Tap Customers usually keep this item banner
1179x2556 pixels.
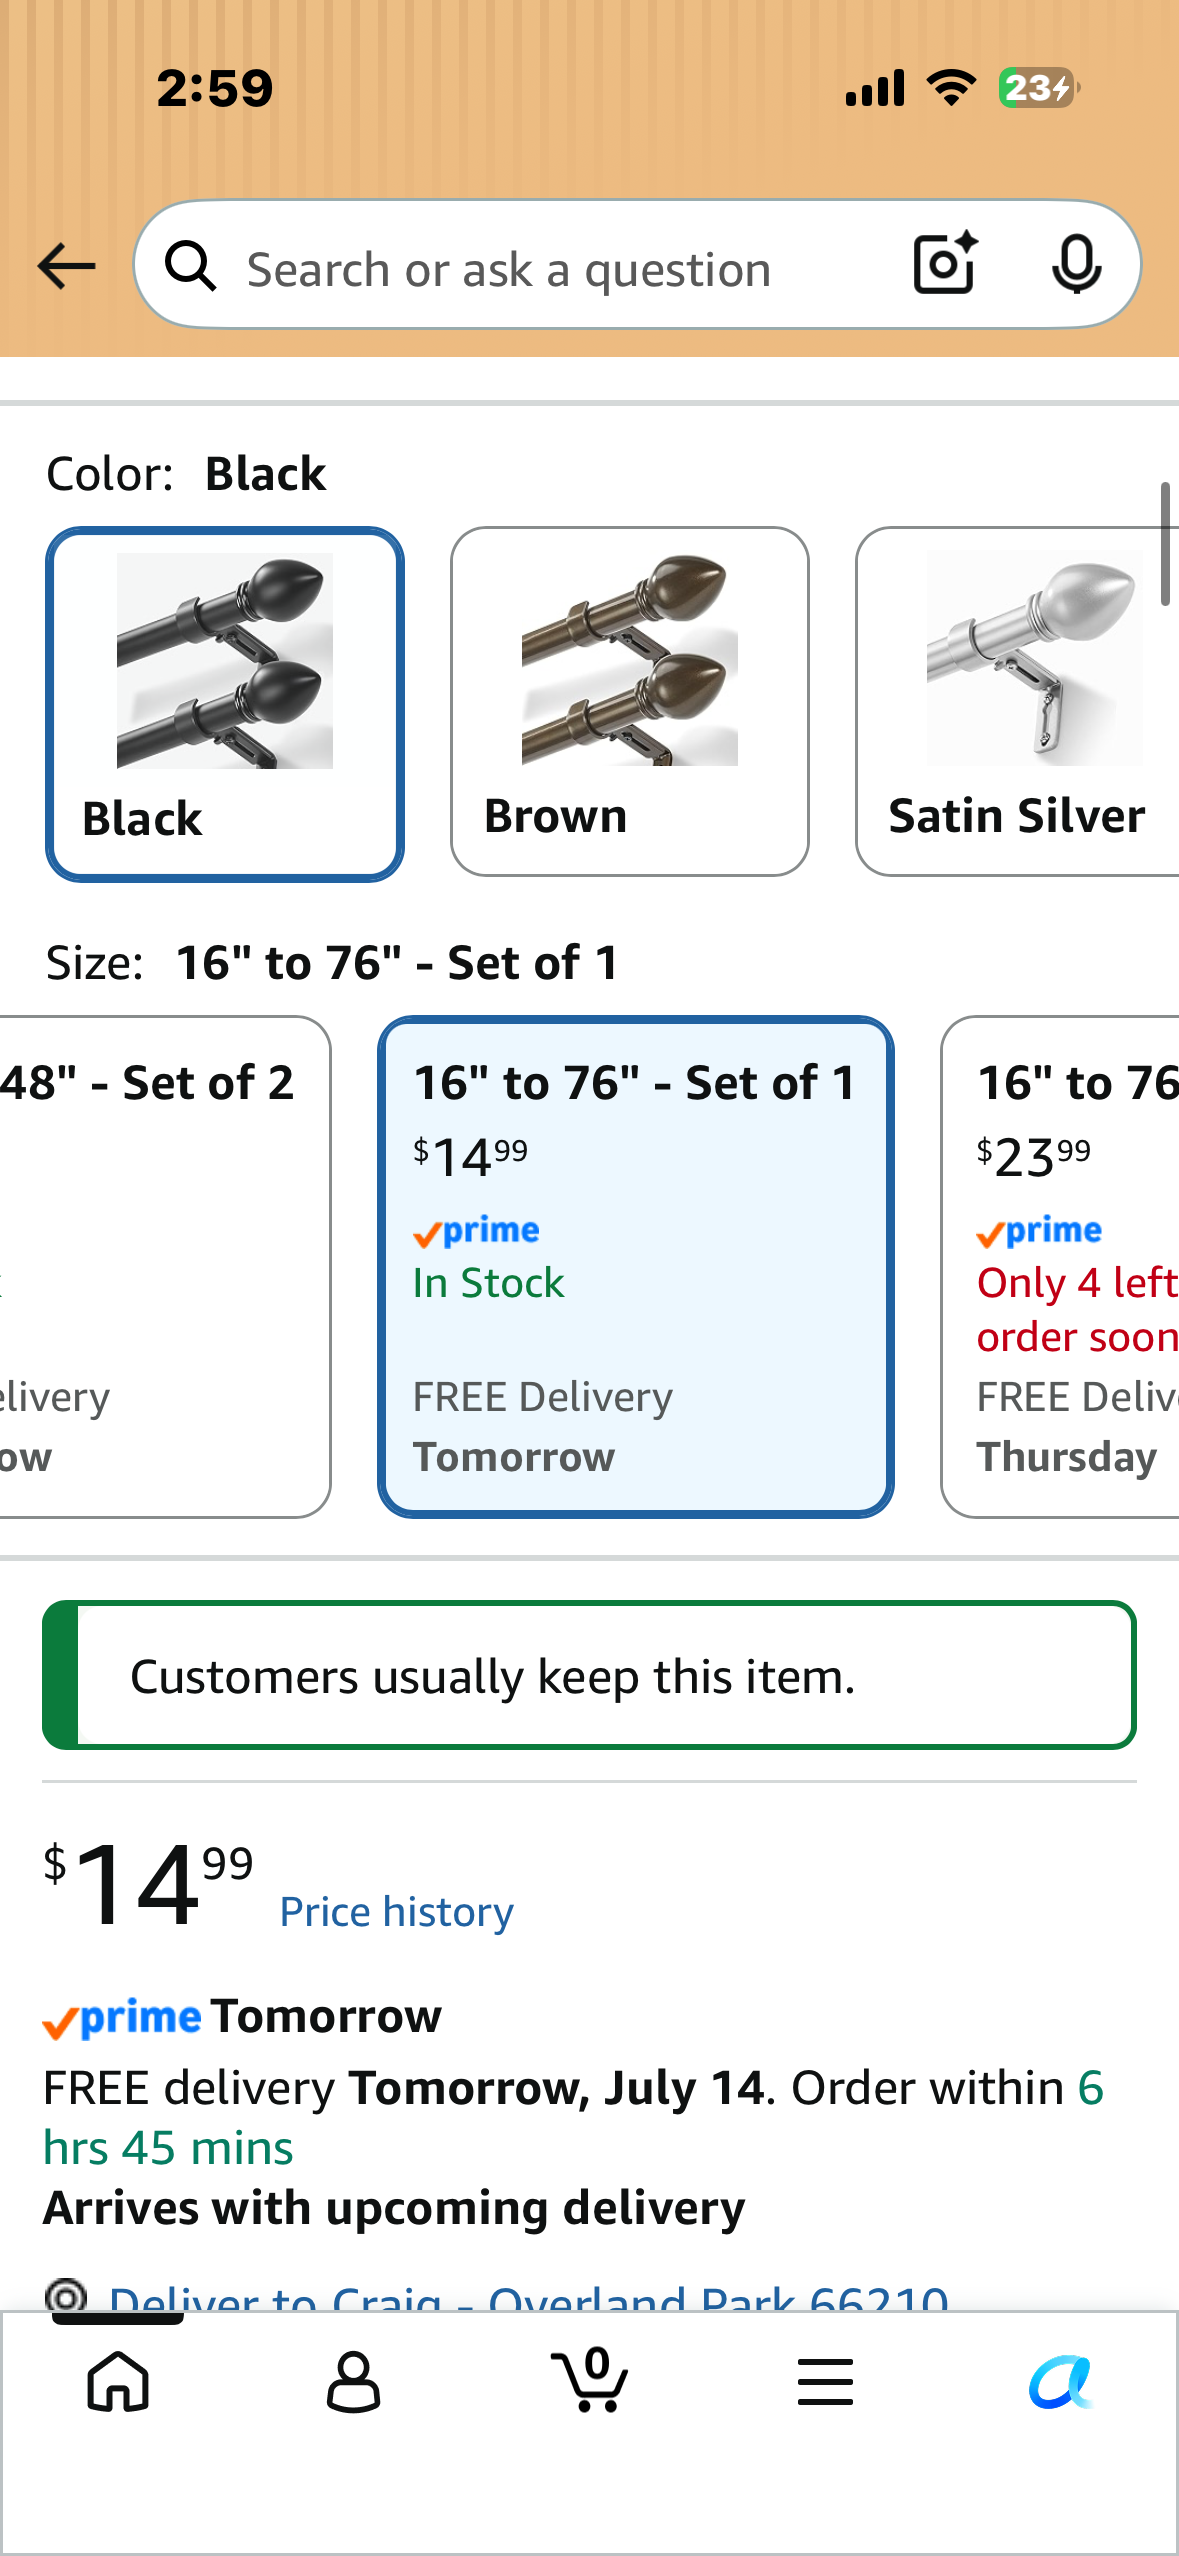pyautogui.click(x=589, y=1676)
